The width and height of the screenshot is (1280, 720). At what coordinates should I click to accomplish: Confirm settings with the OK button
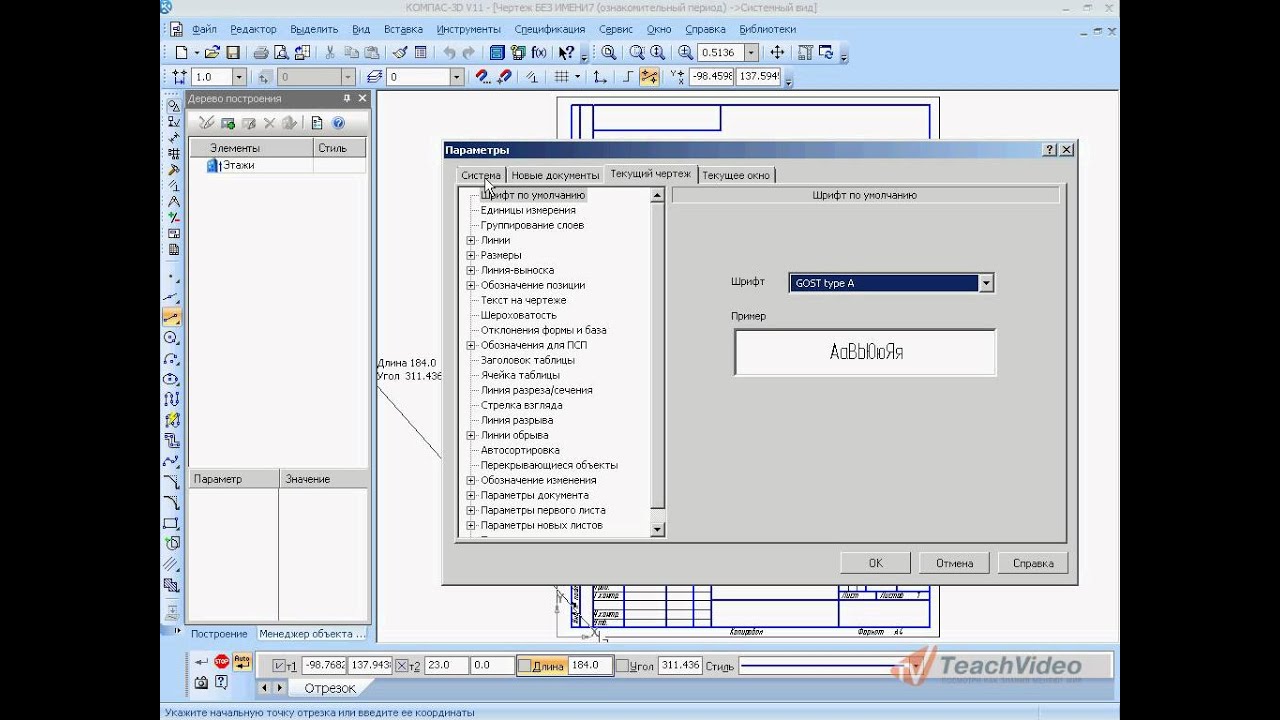pyautogui.click(x=876, y=563)
